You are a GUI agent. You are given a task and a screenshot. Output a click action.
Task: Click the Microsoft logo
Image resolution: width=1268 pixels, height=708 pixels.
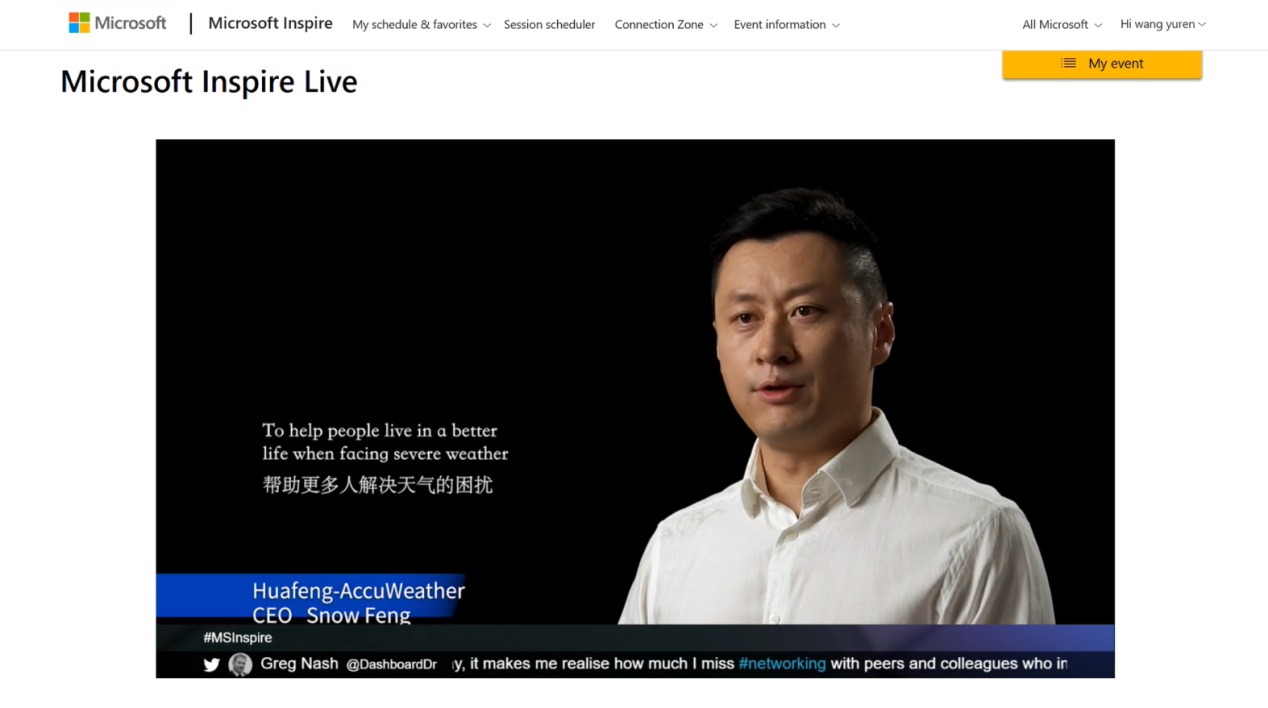pyautogui.click(x=117, y=23)
